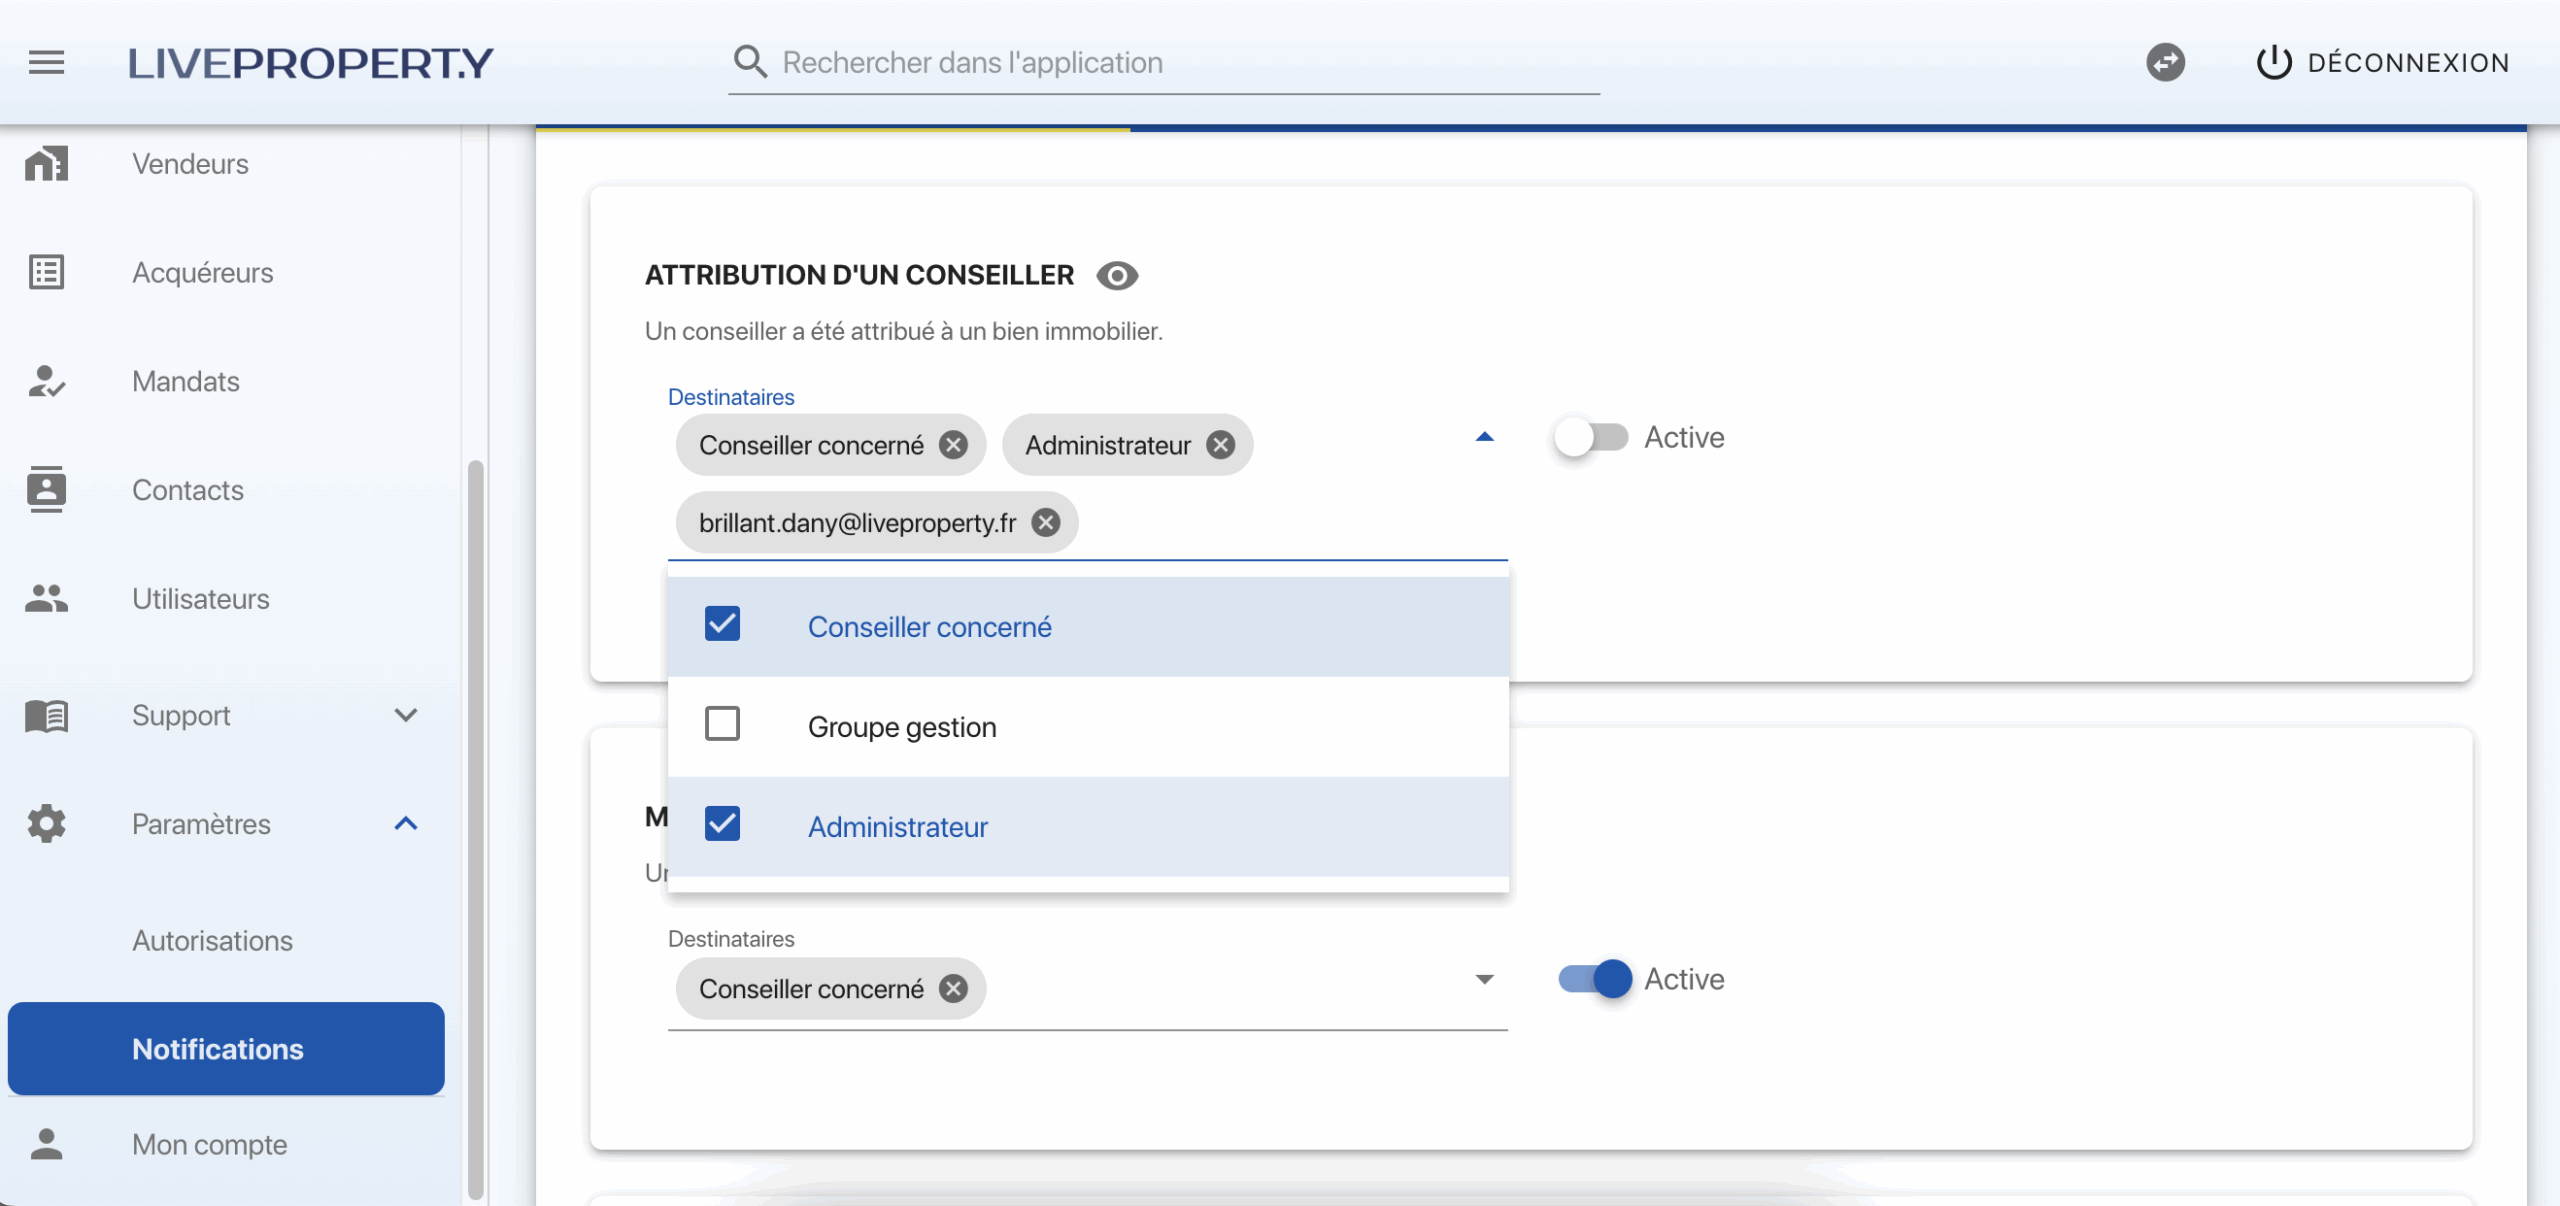Click the Contacts sidebar icon
The image size is (2560, 1206).
(46, 490)
